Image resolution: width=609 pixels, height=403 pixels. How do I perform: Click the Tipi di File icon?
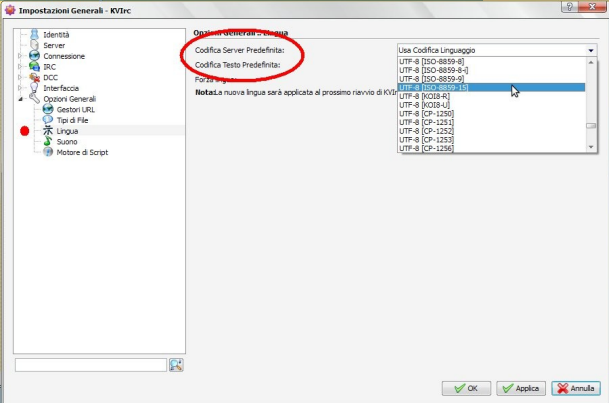[x=48, y=120]
